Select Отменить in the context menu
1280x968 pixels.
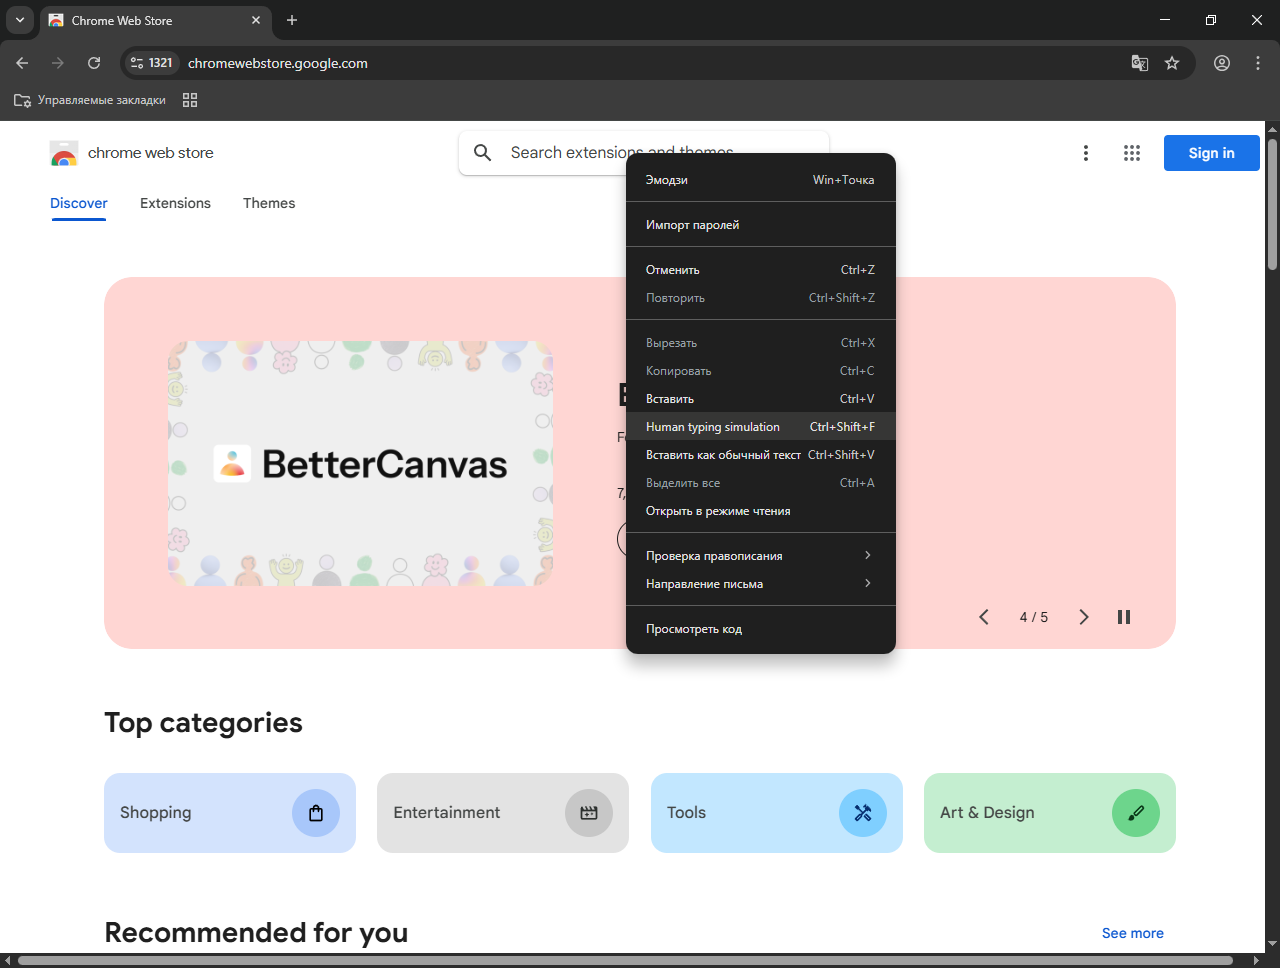click(x=760, y=270)
